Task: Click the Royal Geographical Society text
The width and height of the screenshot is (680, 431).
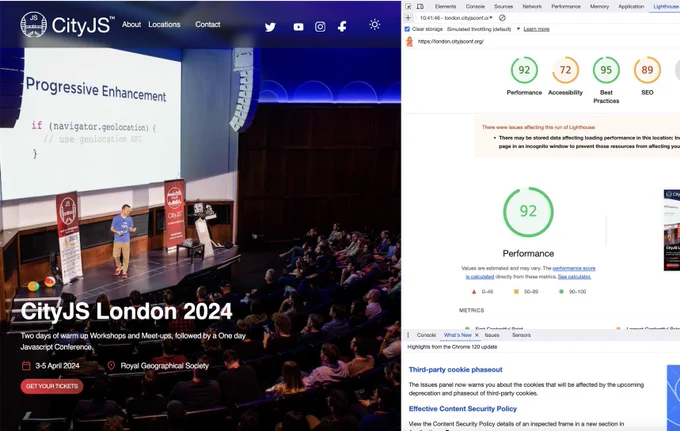Action: point(164,366)
